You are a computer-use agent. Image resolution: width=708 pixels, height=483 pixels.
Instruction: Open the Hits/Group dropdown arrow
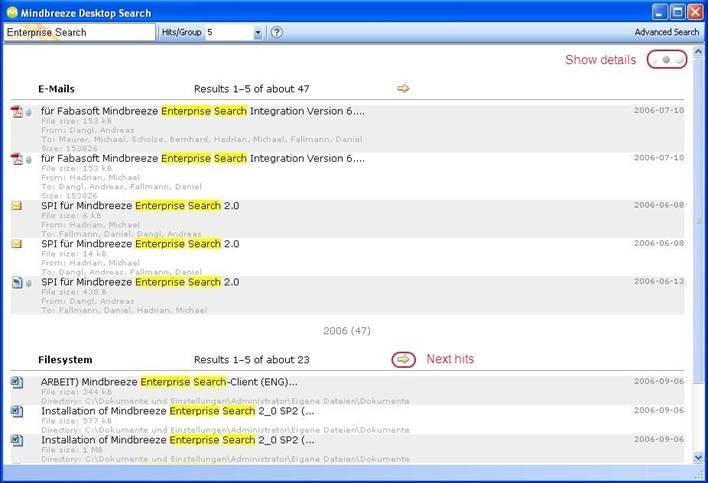click(257, 33)
